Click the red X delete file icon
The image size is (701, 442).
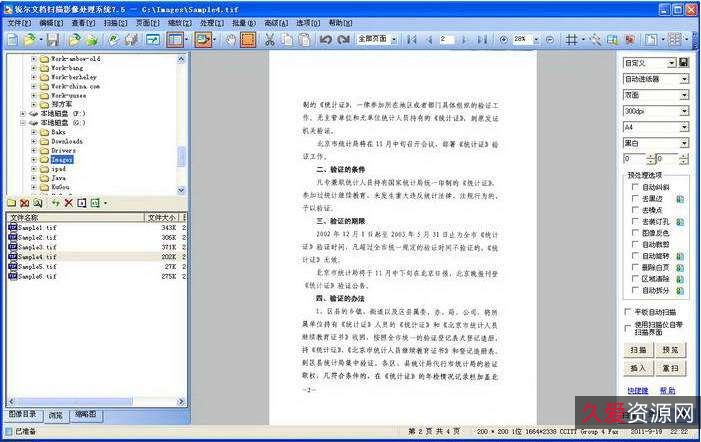pyautogui.click(x=68, y=203)
